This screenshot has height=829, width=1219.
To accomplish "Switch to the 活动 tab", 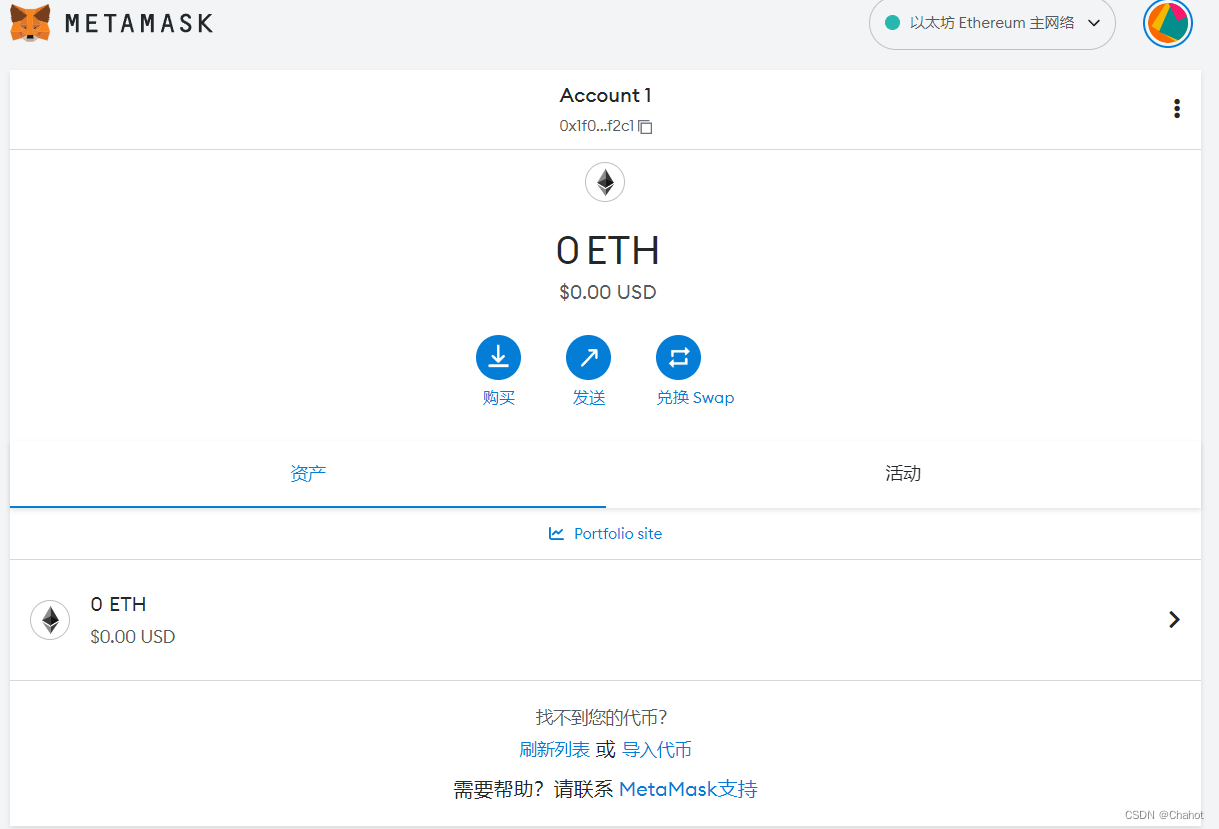I will point(903,474).
